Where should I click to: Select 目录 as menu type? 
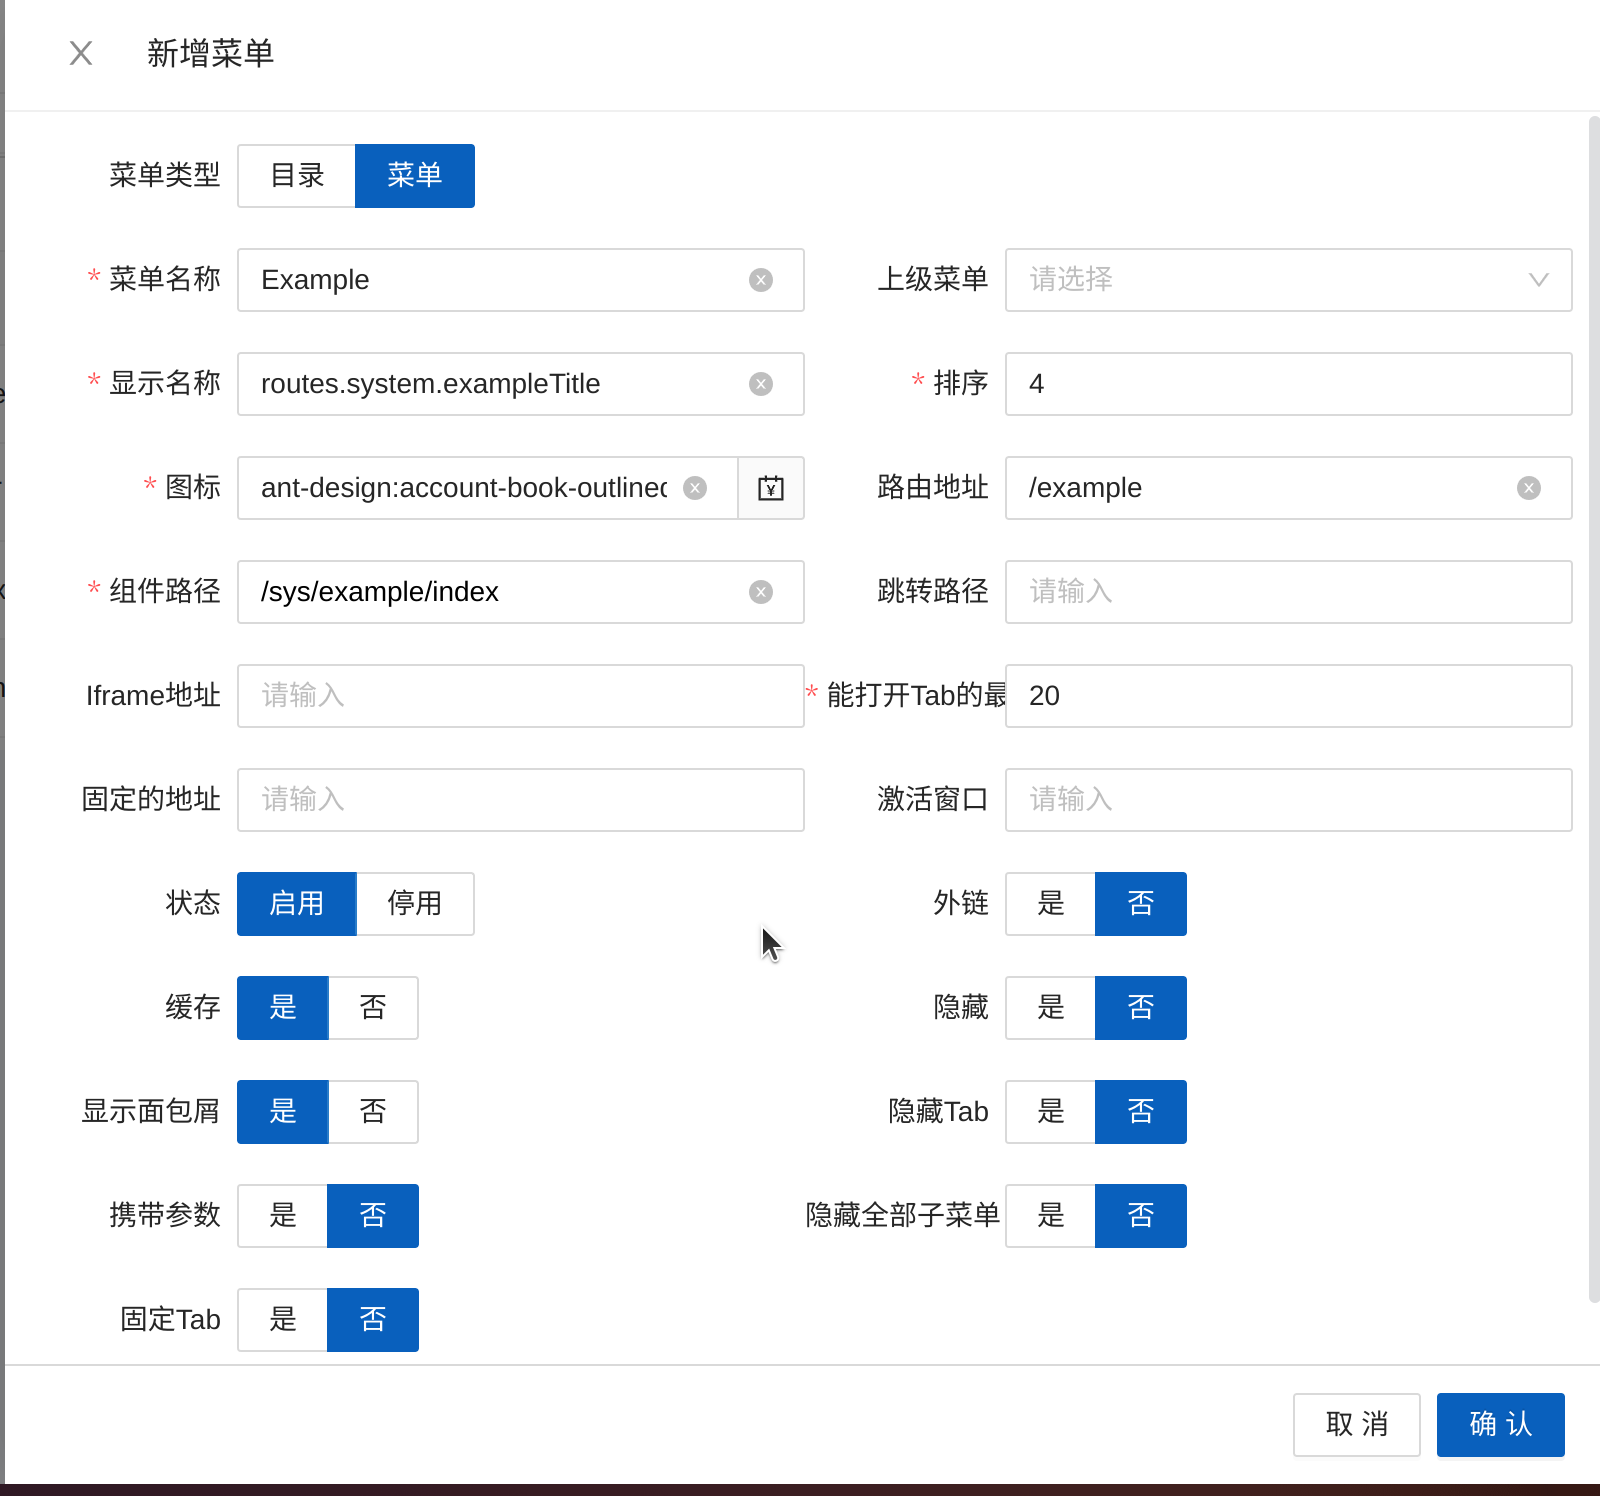click(x=297, y=176)
